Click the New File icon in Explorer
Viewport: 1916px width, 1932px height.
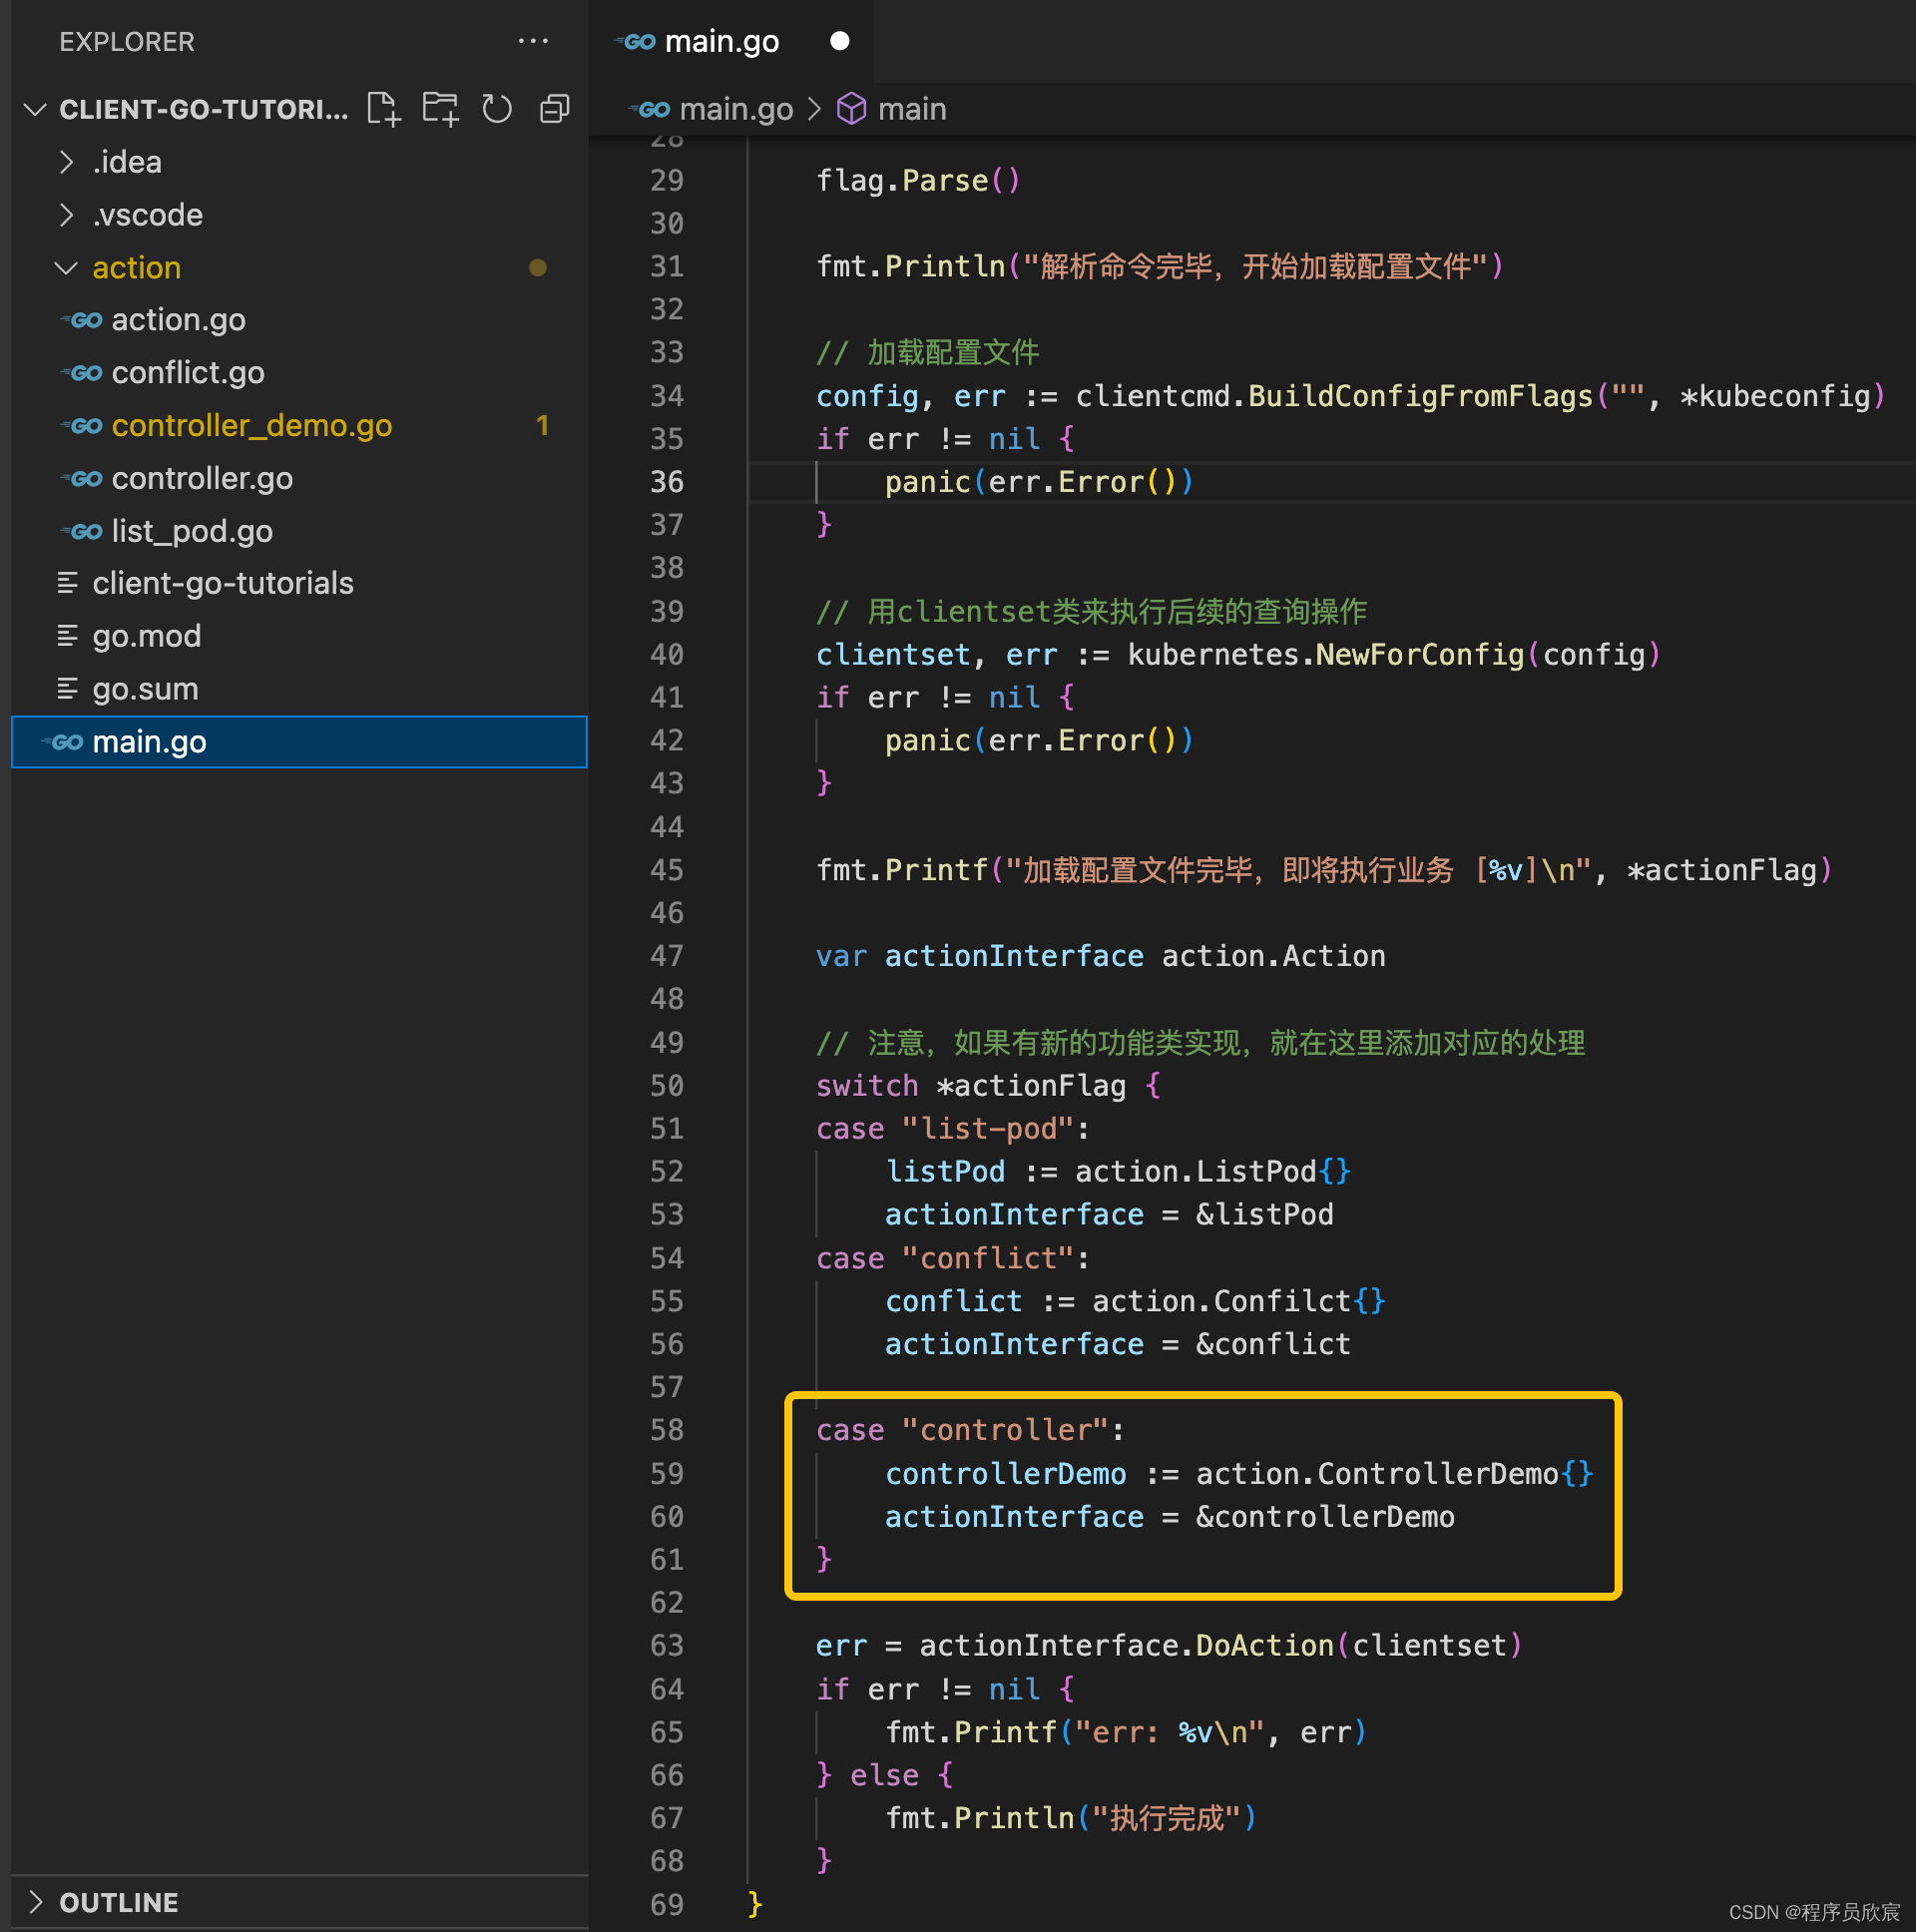384,108
